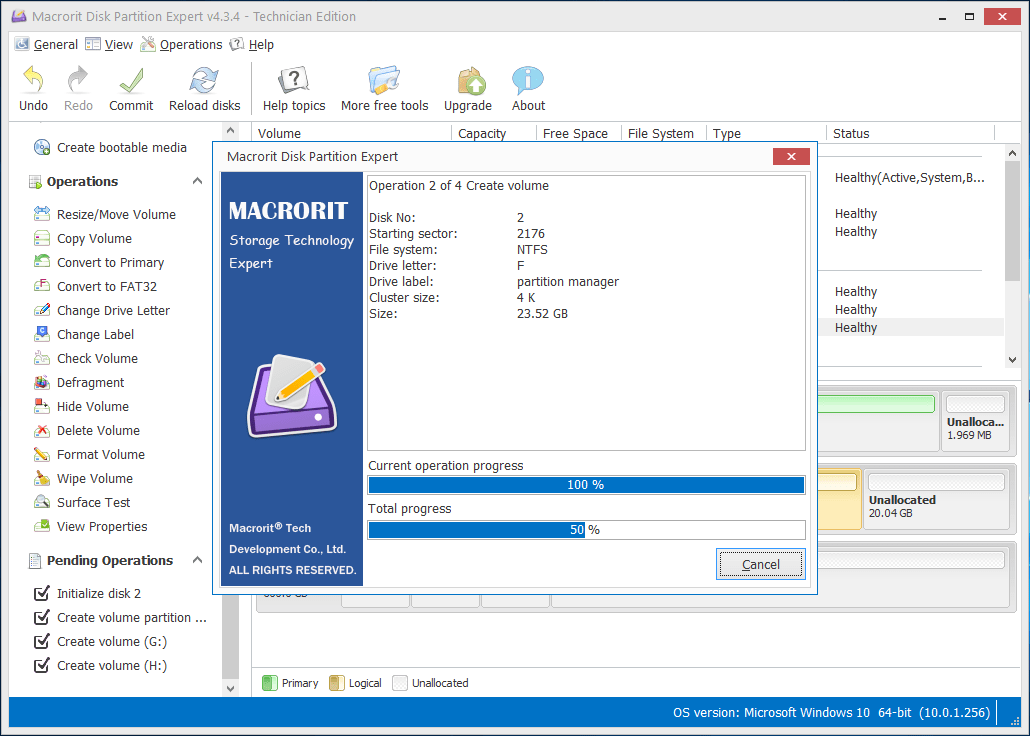1030x736 pixels.
Task: Minimize the Macrorit main window
Action: (943, 16)
